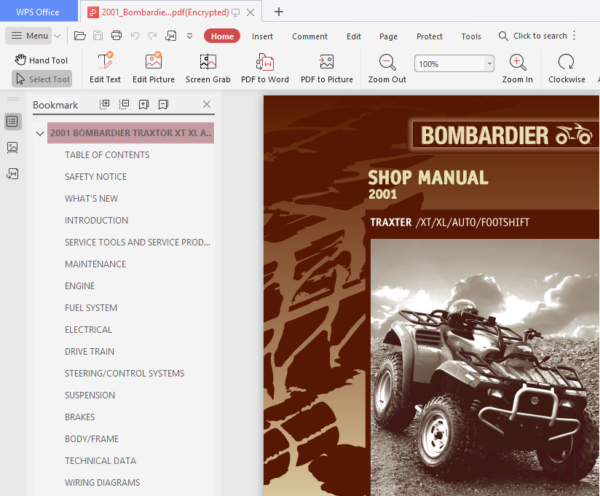Open the 100% zoom level dropdown
The image size is (600, 496).
pyautogui.click(x=489, y=64)
